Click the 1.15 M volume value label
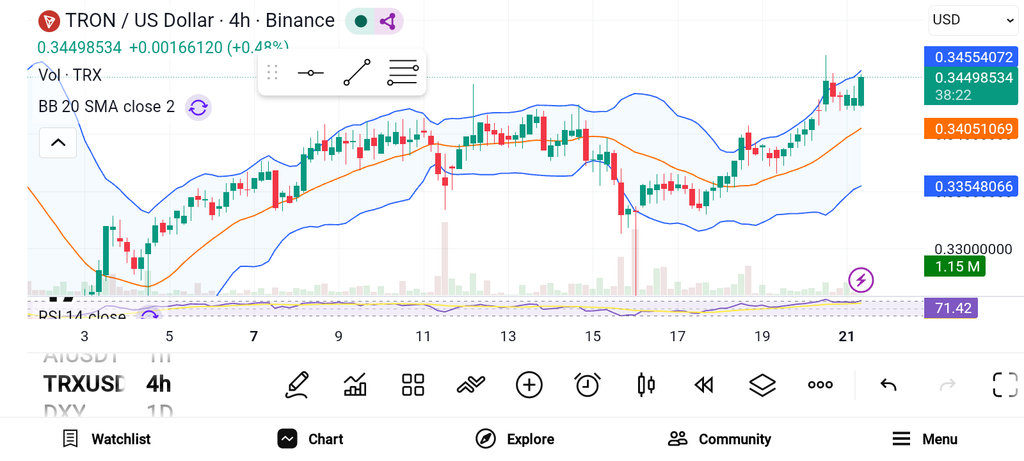 coord(954,266)
